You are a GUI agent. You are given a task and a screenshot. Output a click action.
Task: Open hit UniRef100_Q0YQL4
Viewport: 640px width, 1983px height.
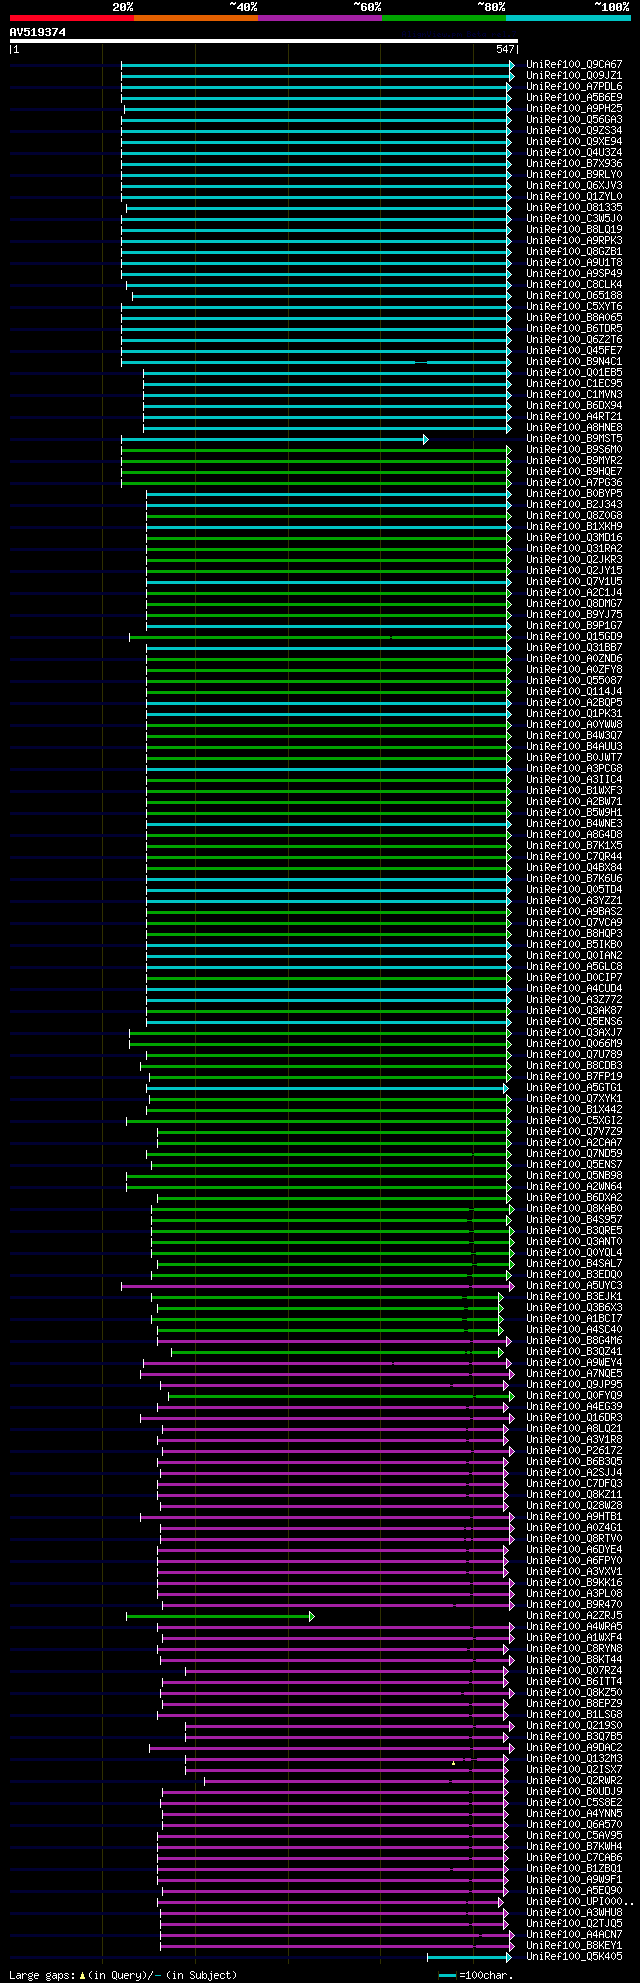coord(574,1253)
